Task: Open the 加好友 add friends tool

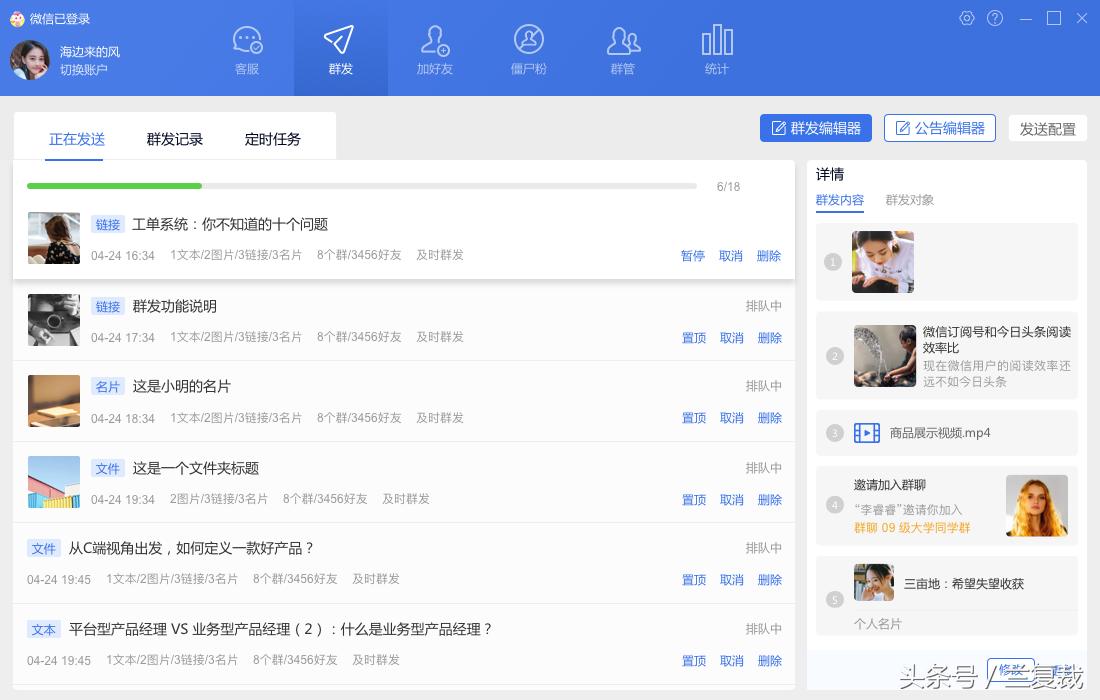Action: pos(435,48)
